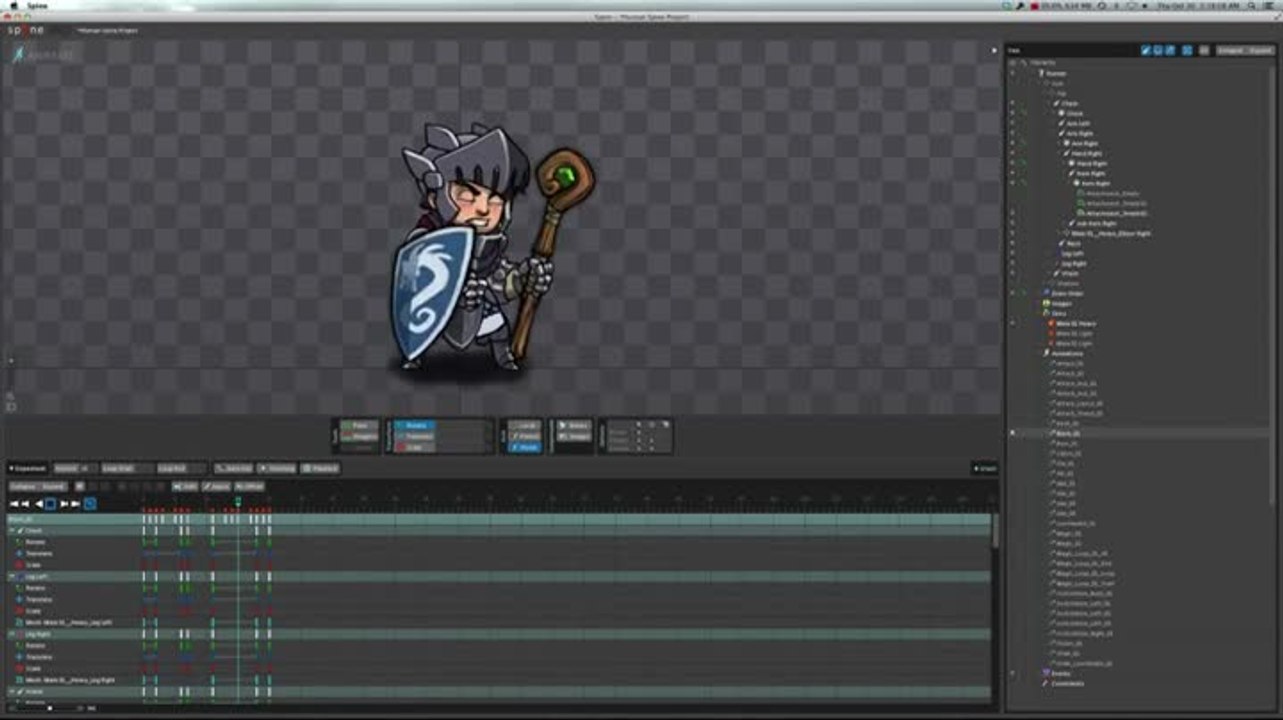Toggle third blue filter icon in Tree panel
Image resolution: width=1283 pixels, height=720 pixels.
pyautogui.click(x=1170, y=50)
